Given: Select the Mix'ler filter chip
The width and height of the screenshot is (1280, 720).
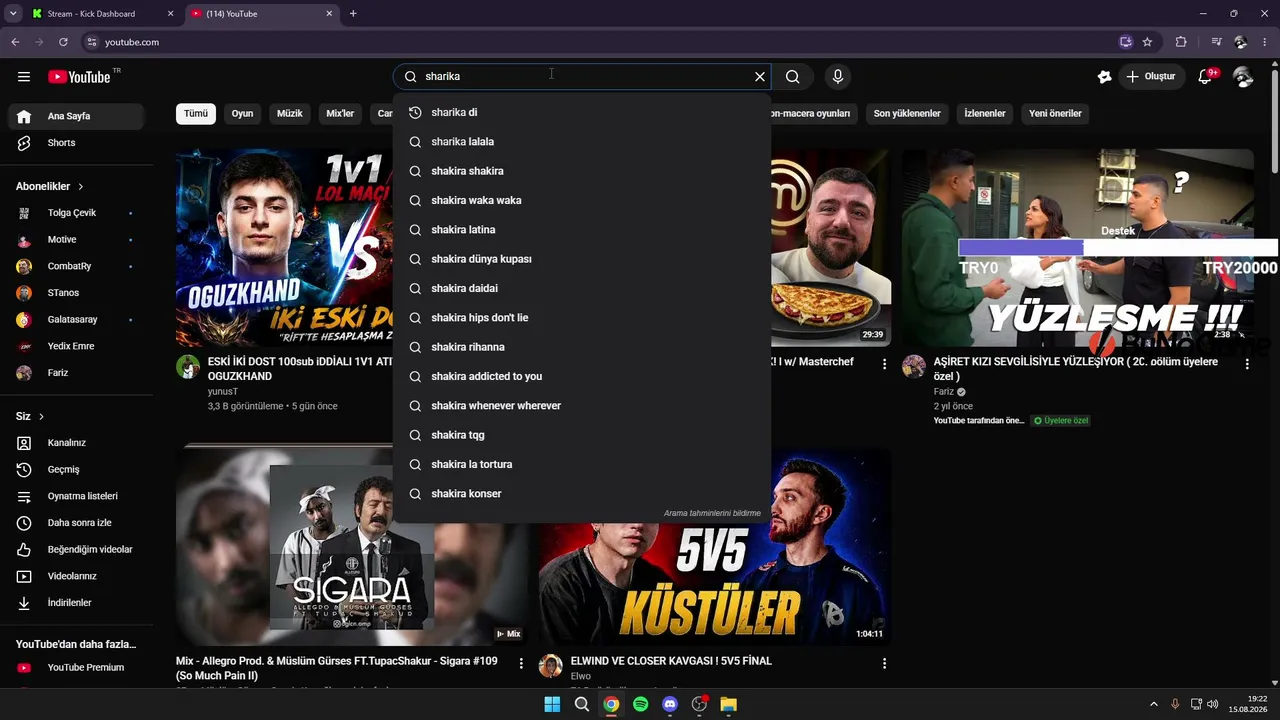Looking at the screenshot, I should 340,114.
